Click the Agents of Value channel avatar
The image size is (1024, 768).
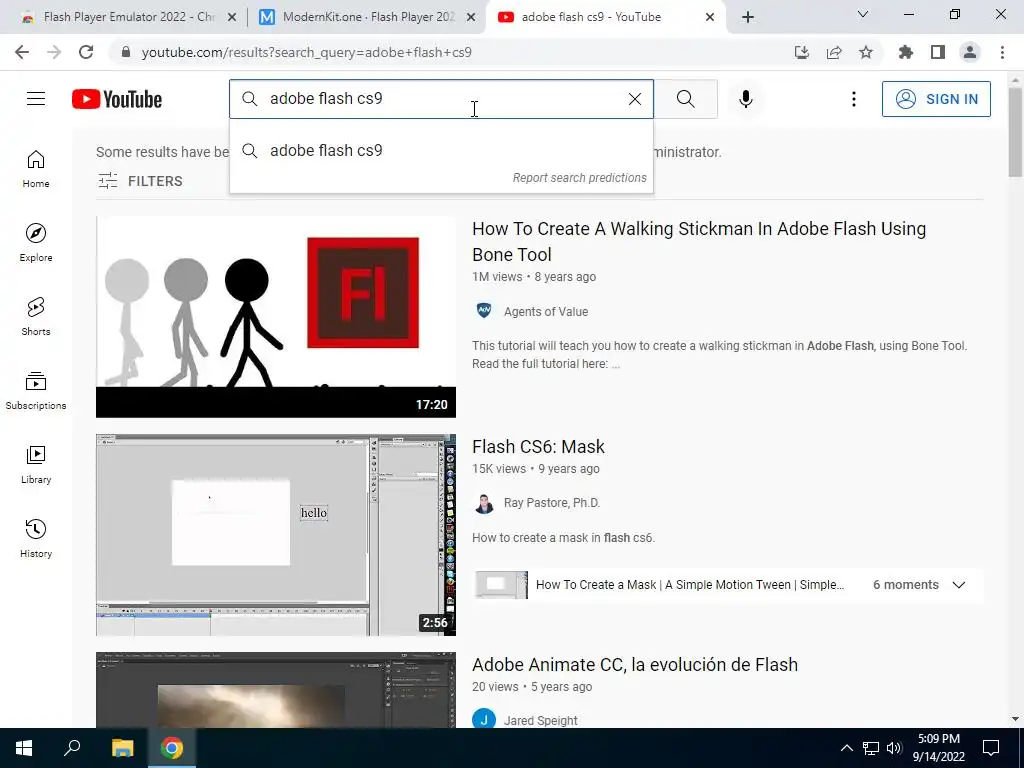(484, 311)
